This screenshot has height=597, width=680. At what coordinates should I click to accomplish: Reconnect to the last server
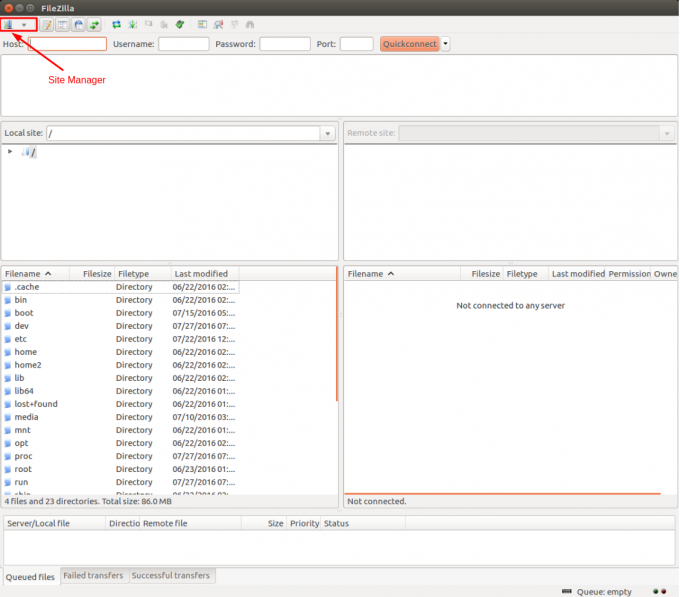[x=180, y=25]
